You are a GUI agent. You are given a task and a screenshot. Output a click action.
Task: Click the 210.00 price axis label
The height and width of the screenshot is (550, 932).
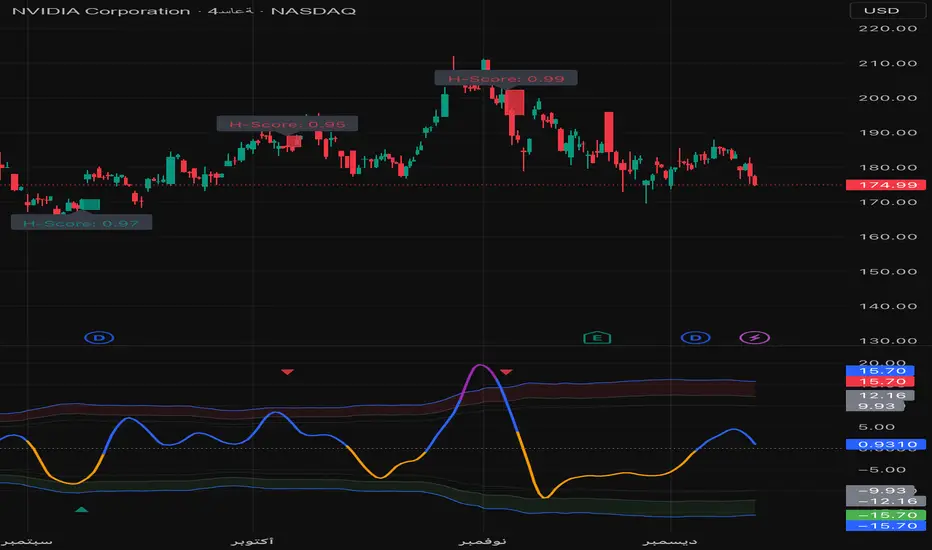click(x=887, y=63)
